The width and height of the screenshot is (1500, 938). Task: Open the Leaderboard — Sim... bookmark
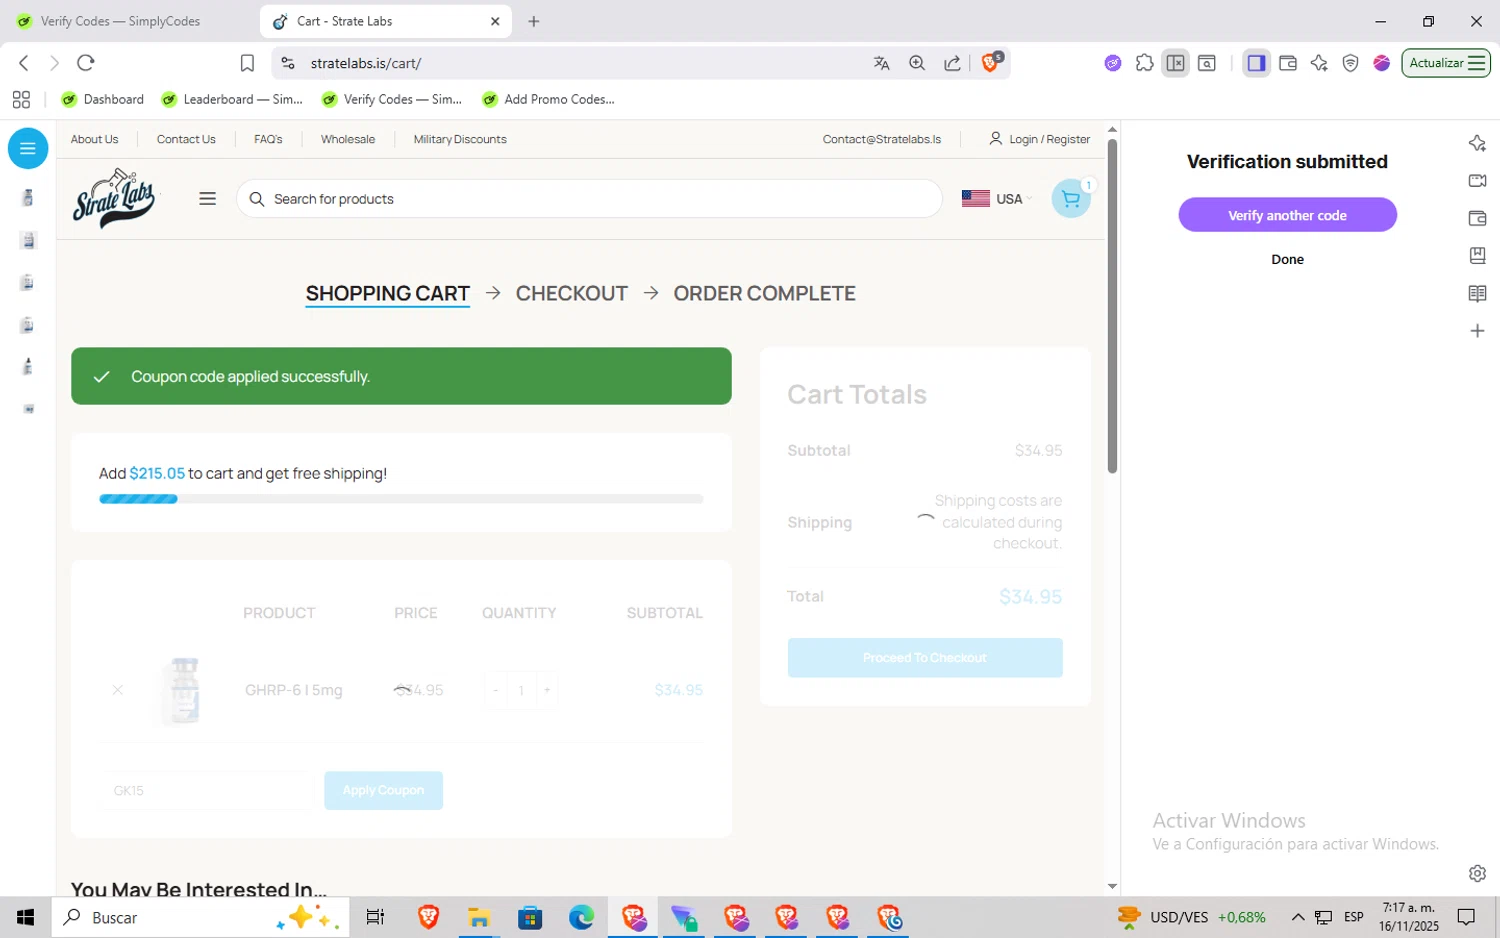(232, 99)
